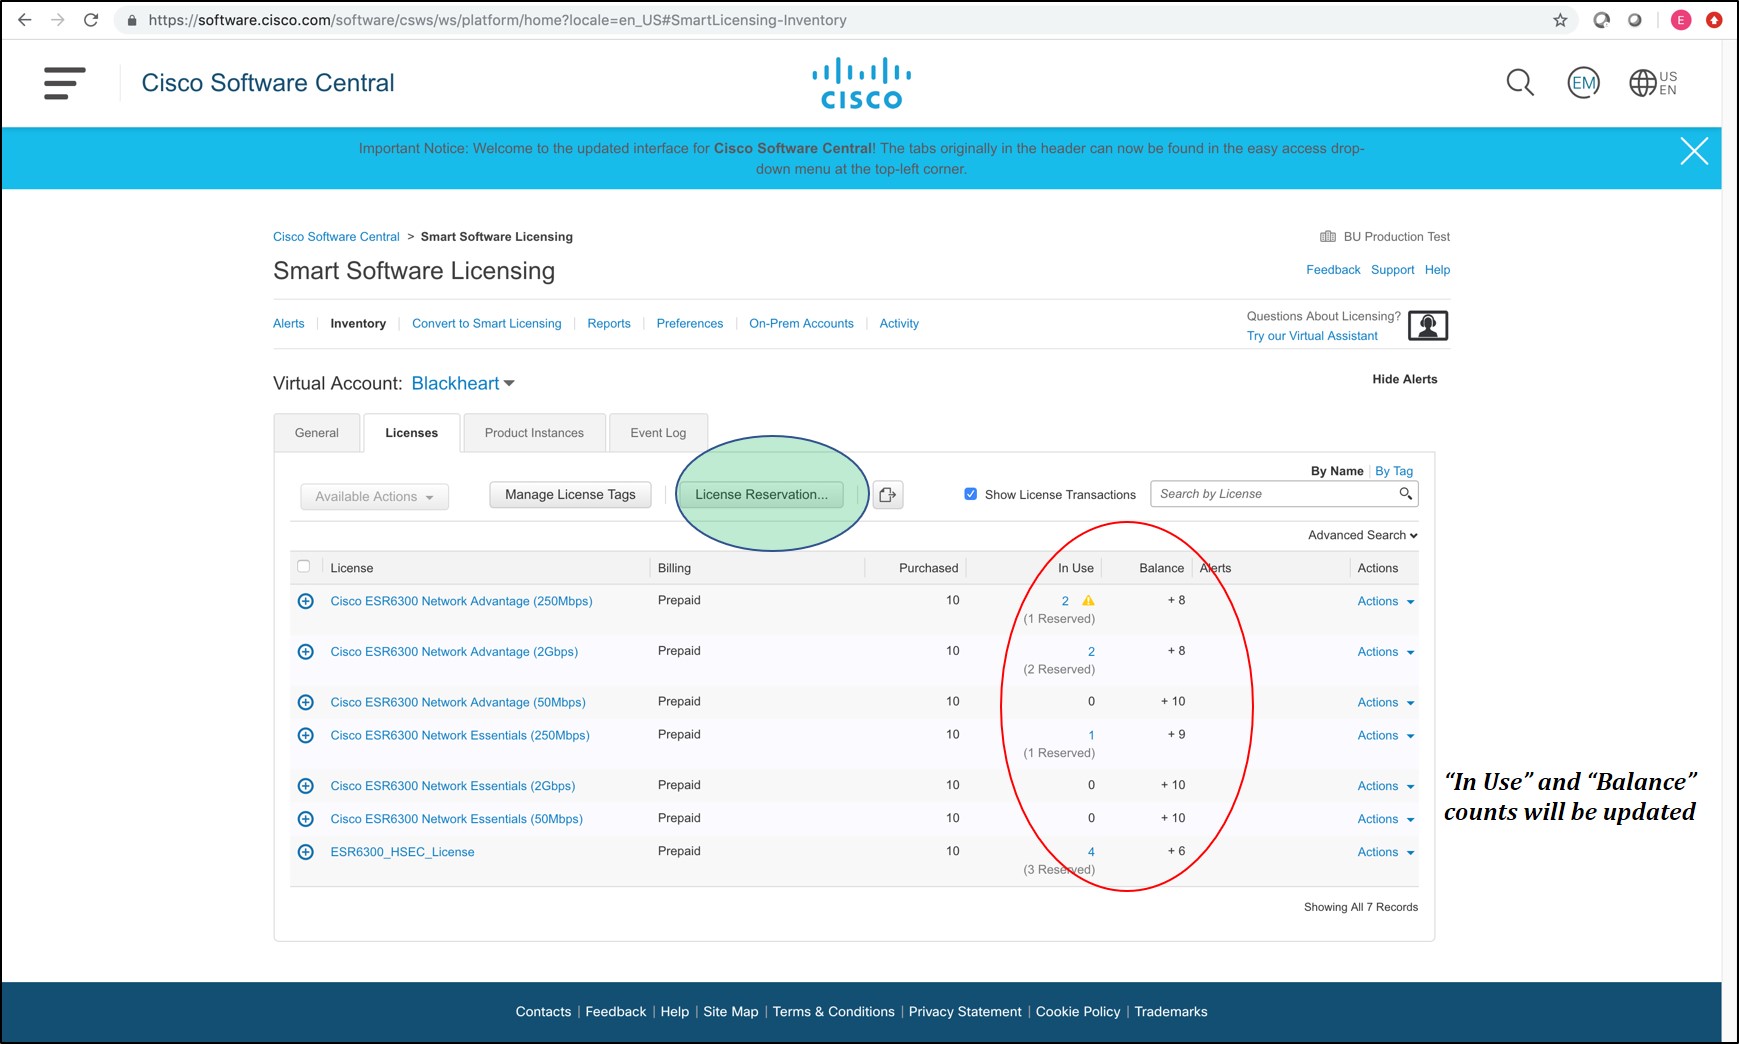Open Actions menu for Network Essentials (250Mbps)
This screenshot has width=1739, height=1044.
pos(1385,735)
